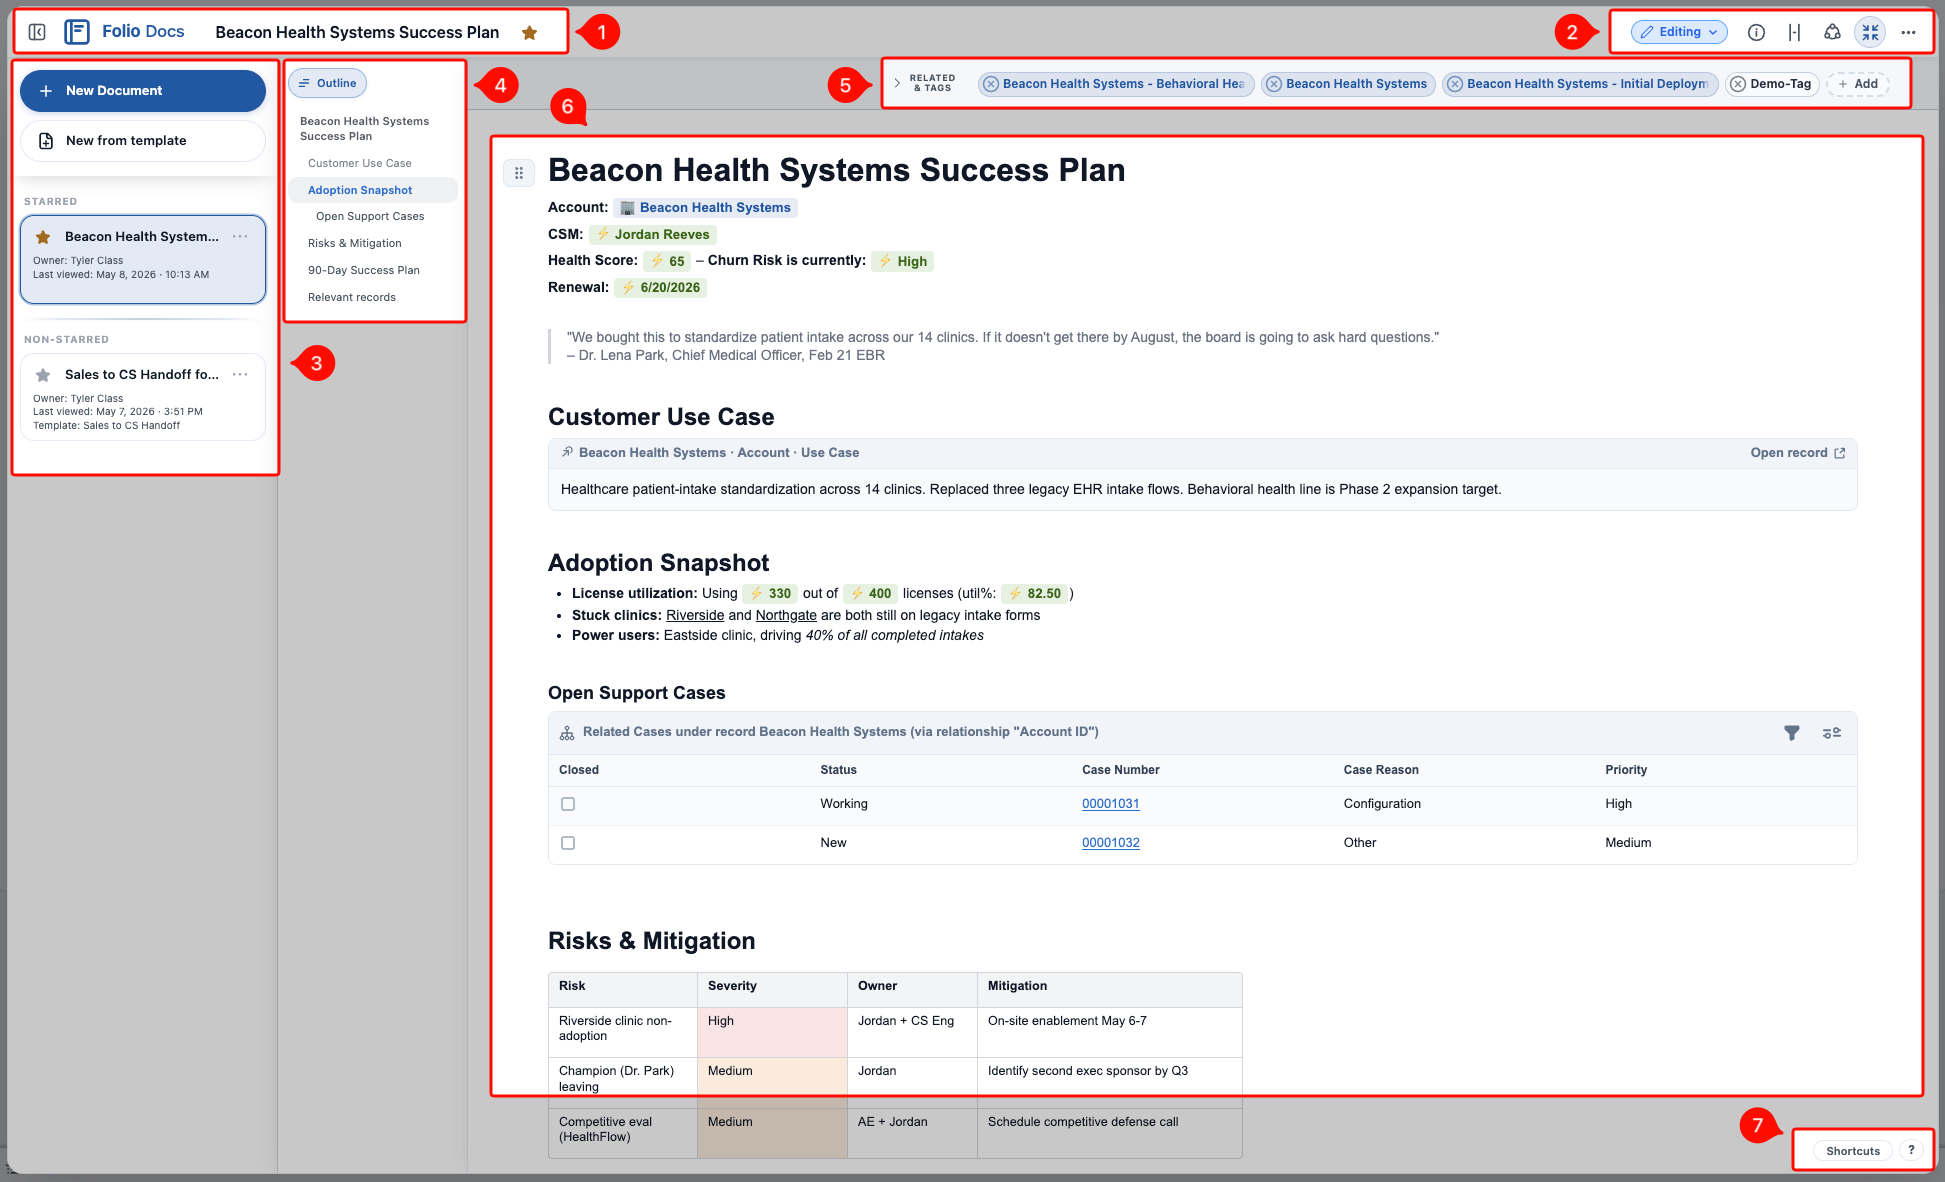Remove the Demo-Tag chip
1945x1182 pixels.
[x=1738, y=84]
